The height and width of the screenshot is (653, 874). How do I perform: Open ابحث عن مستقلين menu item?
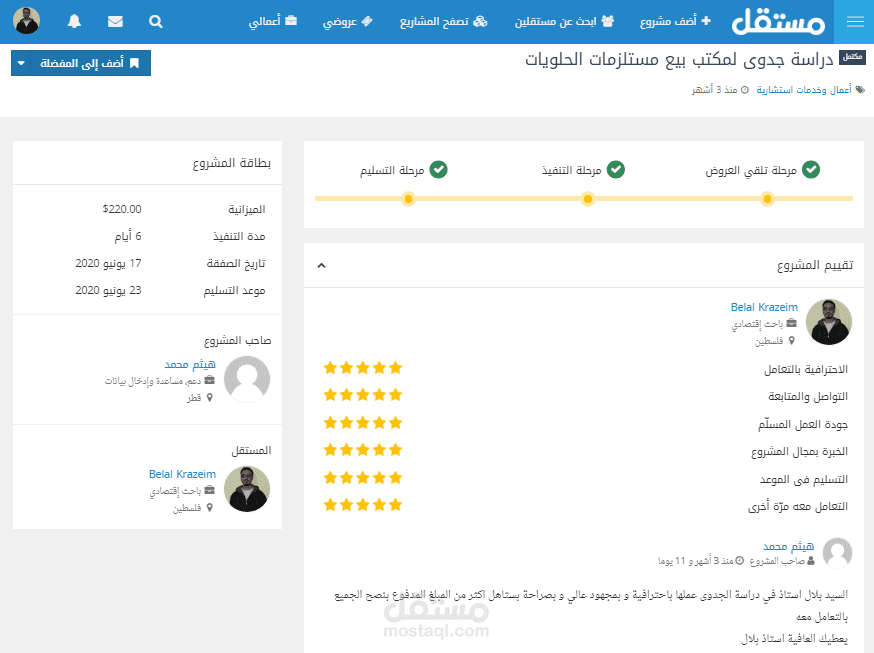(x=564, y=21)
